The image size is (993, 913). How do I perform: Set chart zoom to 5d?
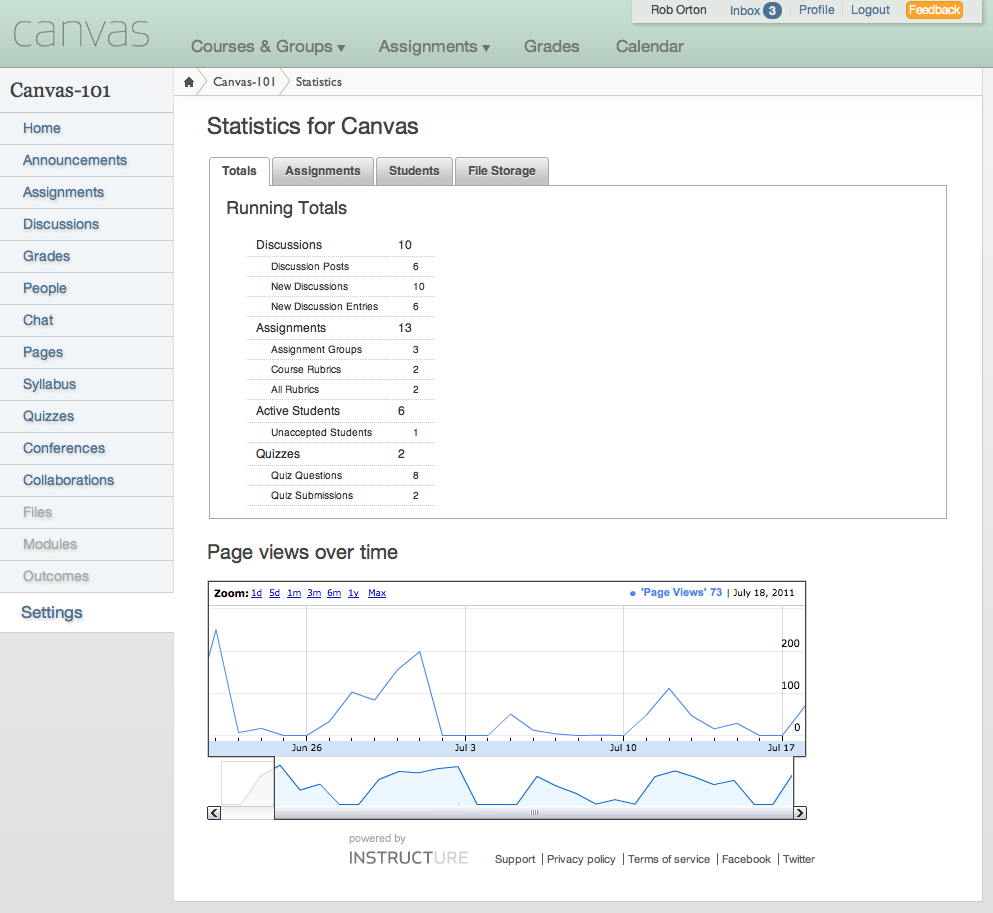[x=274, y=593]
